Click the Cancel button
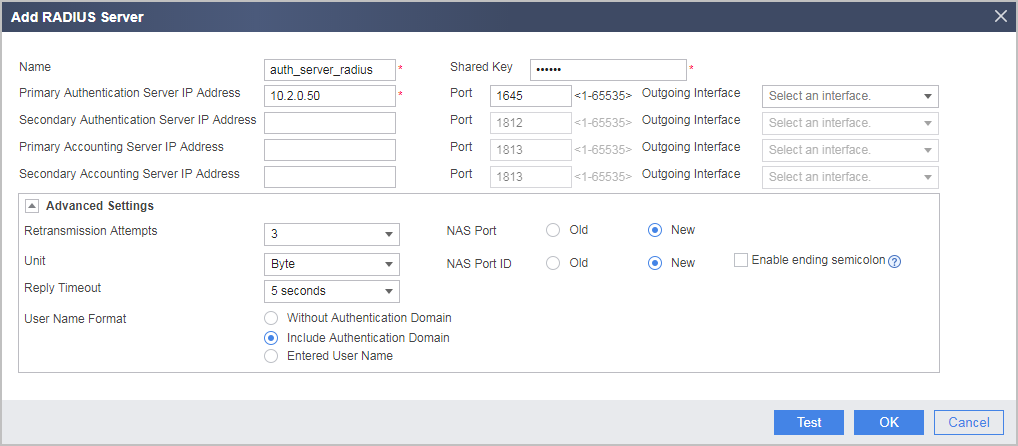The width and height of the screenshot is (1018, 446). 969,423
